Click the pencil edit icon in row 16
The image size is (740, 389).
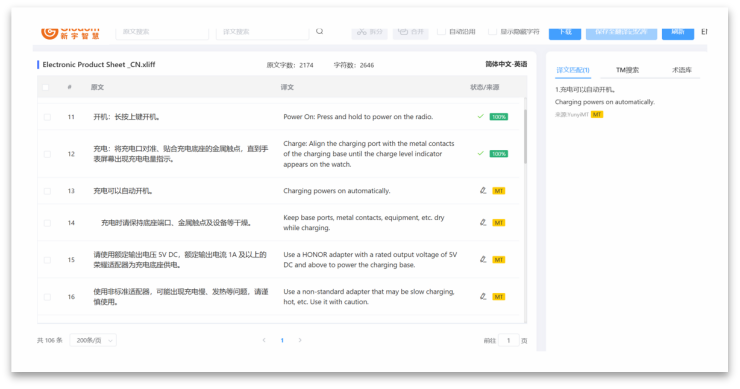pos(483,296)
